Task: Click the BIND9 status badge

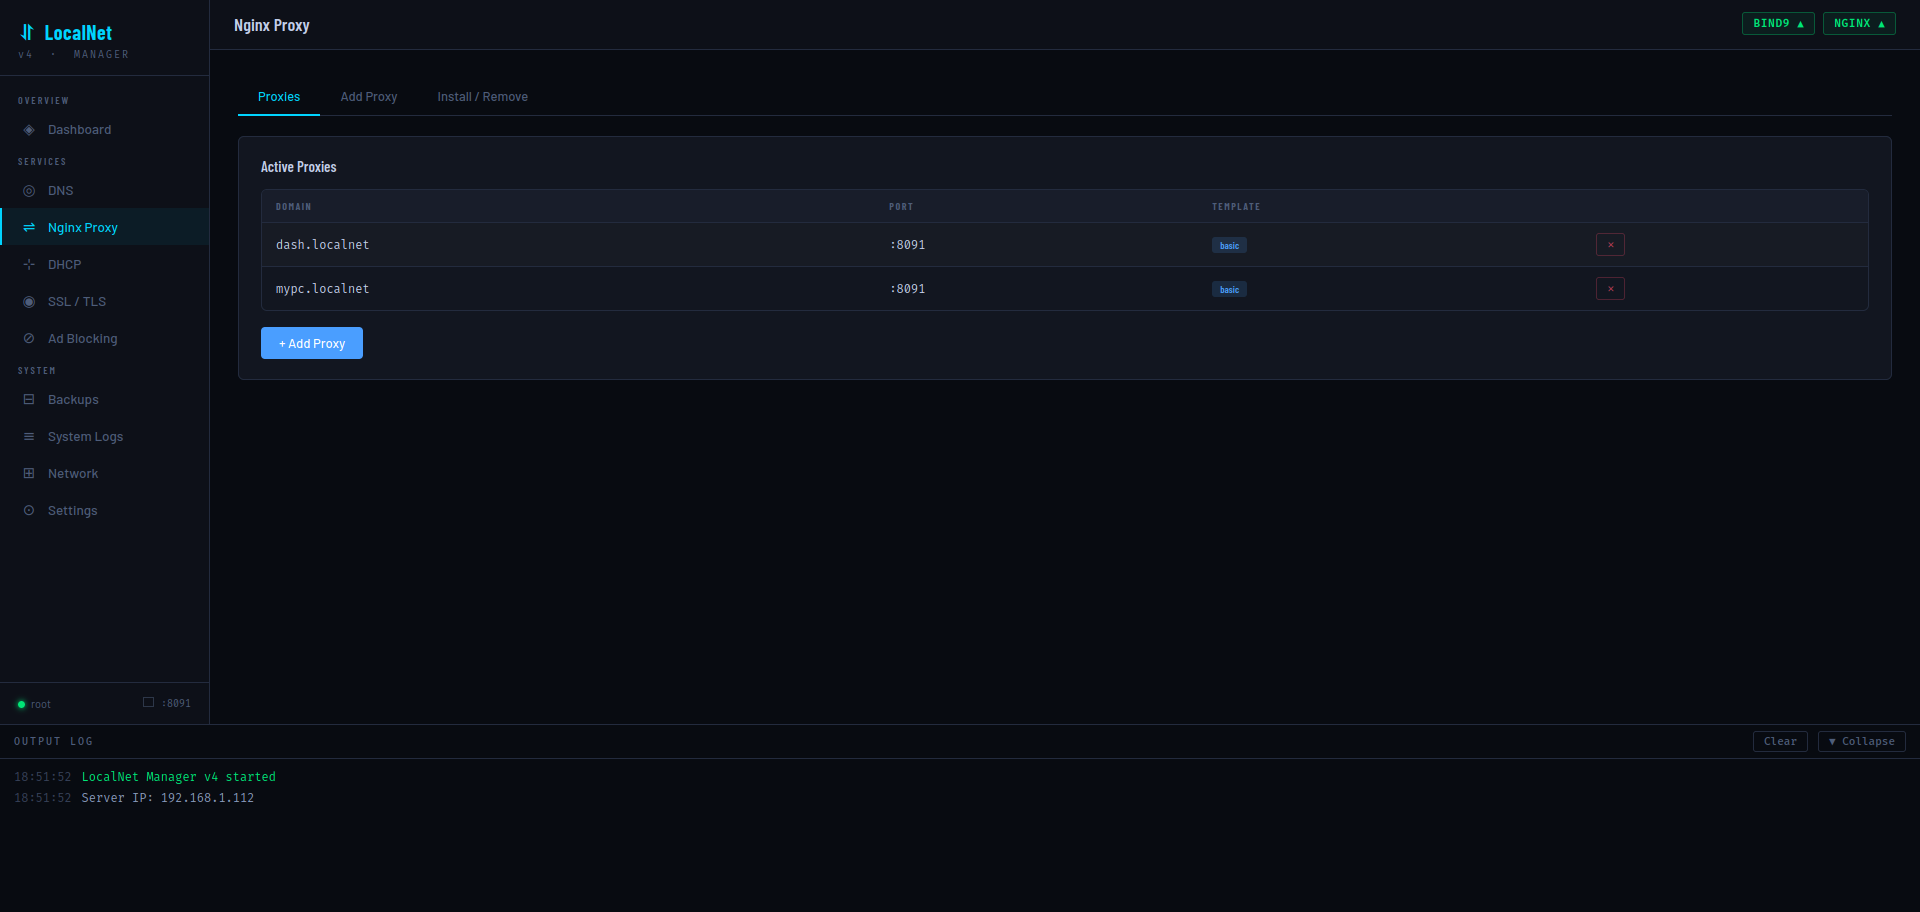Action: (1778, 23)
